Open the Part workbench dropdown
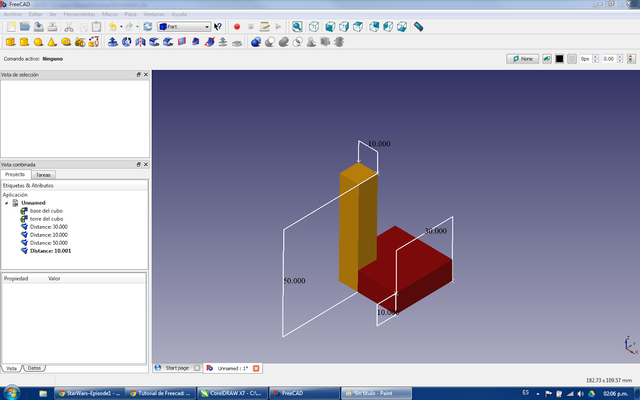This screenshot has width=640, height=400. tap(184, 27)
